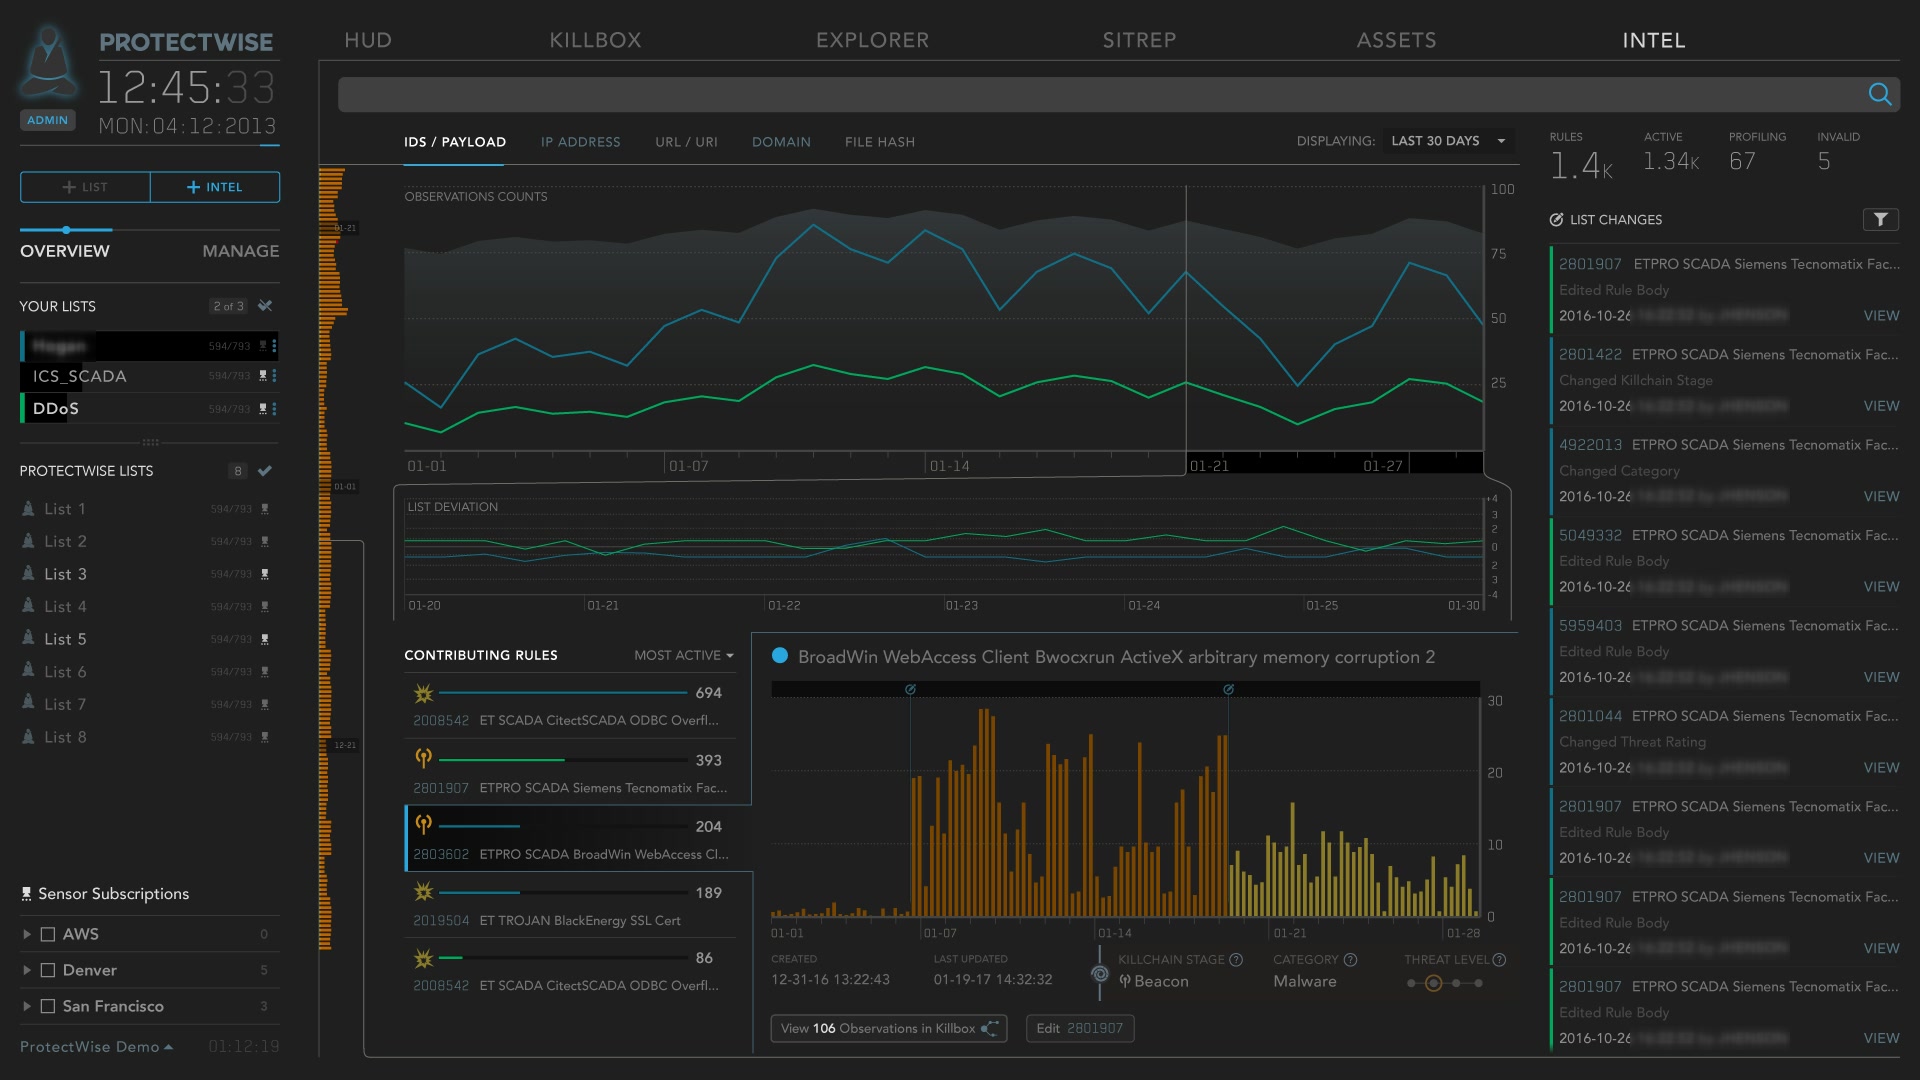The height and width of the screenshot is (1080, 1920).
Task: Click malware icon of ET TROJAN rule
Action: point(424,891)
